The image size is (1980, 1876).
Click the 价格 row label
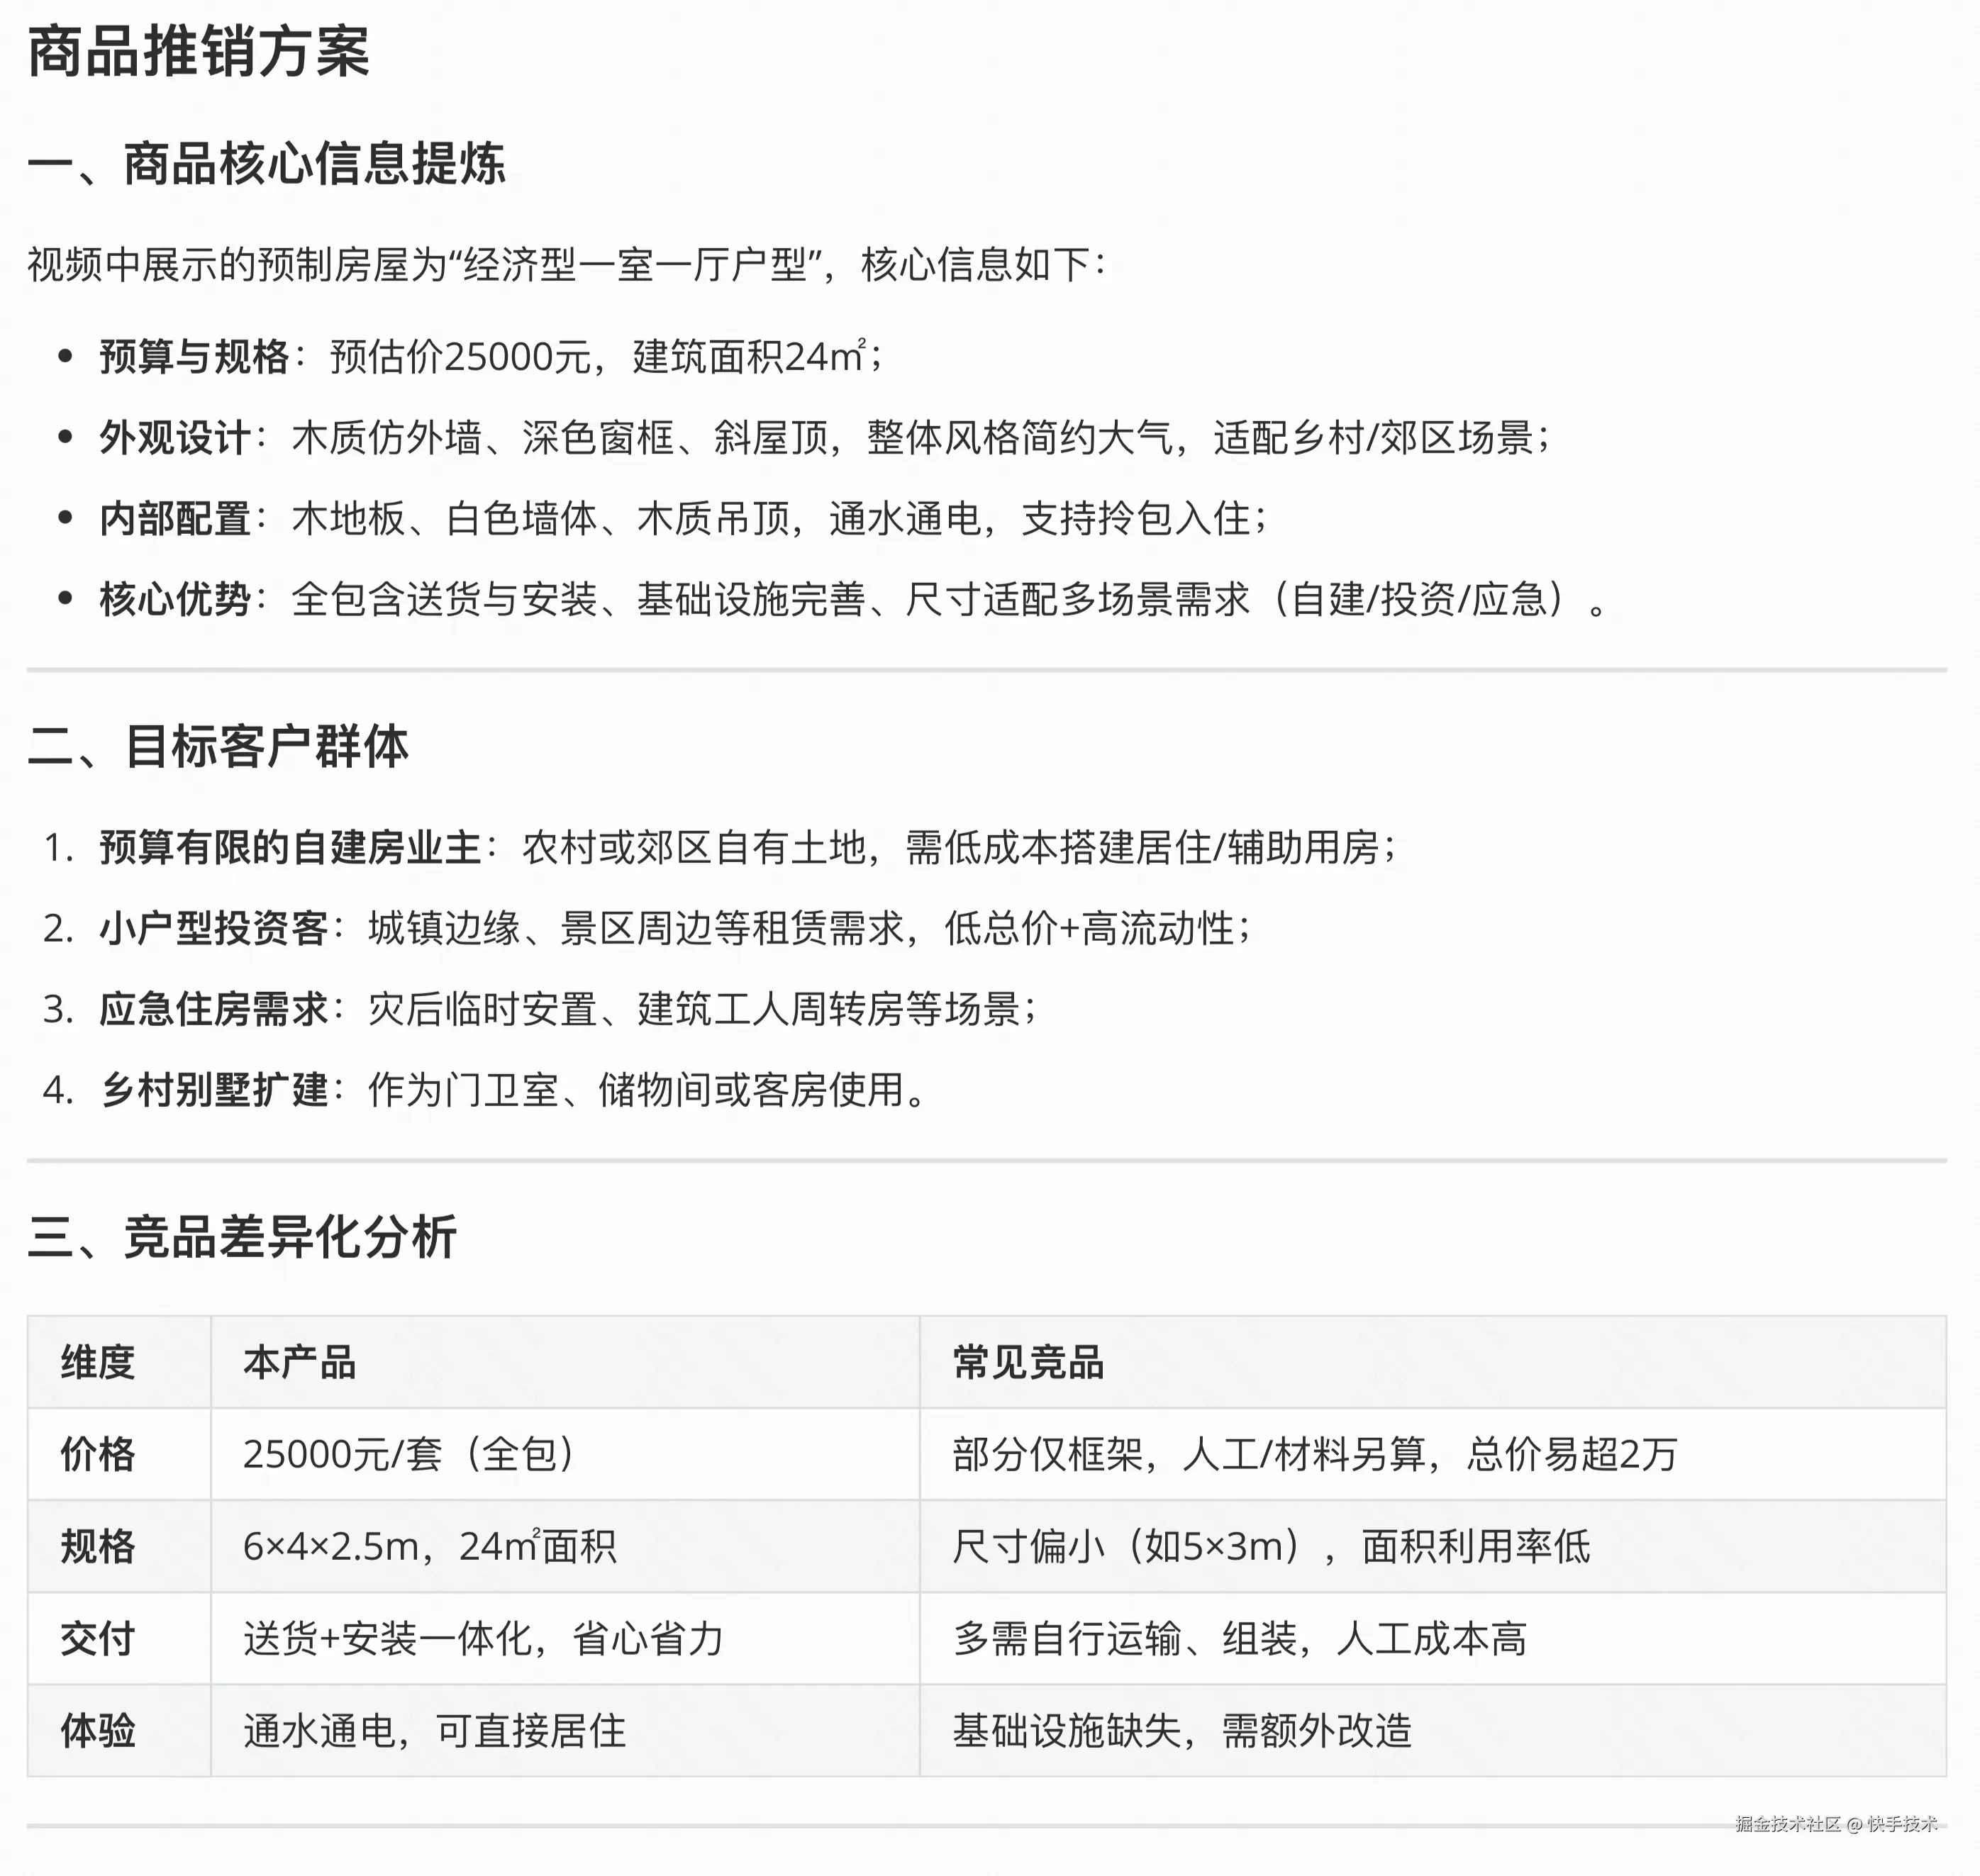(x=98, y=1455)
